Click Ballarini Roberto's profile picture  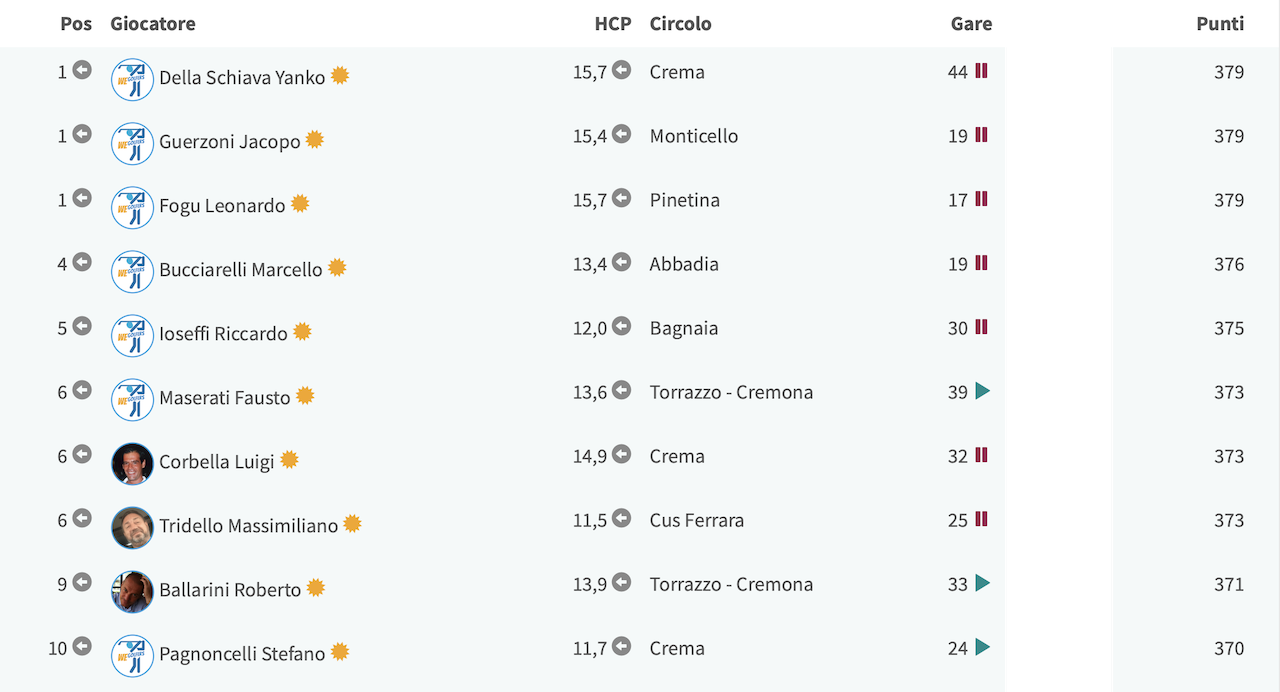[132, 592]
